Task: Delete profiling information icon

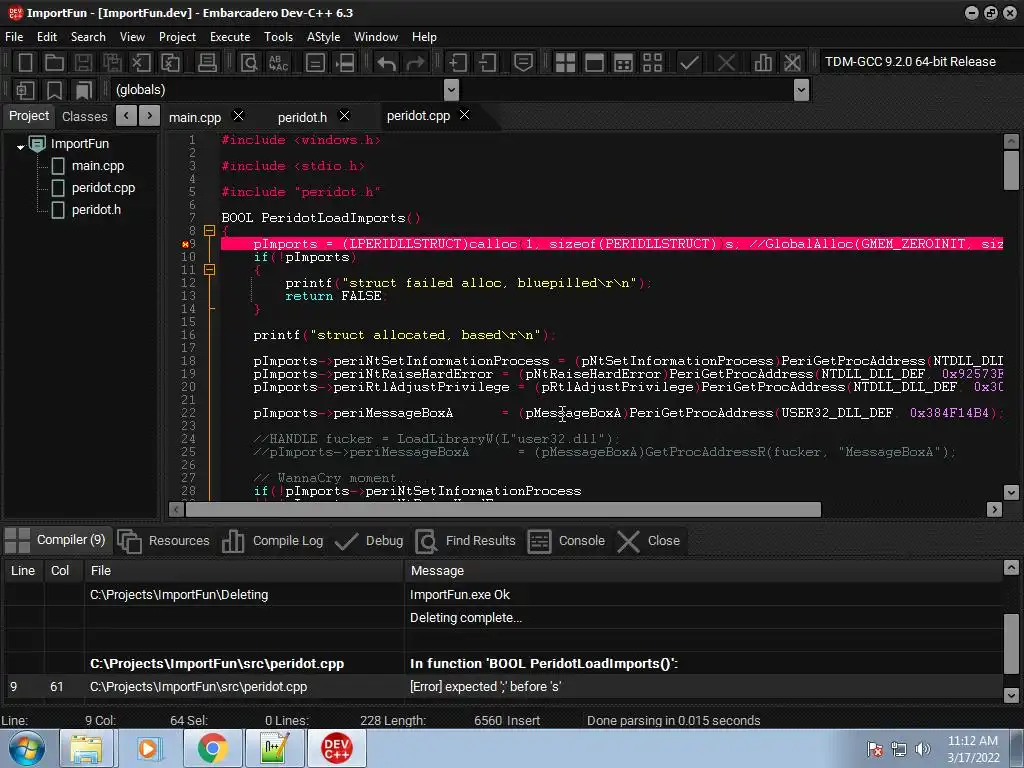Action: click(x=792, y=63)
